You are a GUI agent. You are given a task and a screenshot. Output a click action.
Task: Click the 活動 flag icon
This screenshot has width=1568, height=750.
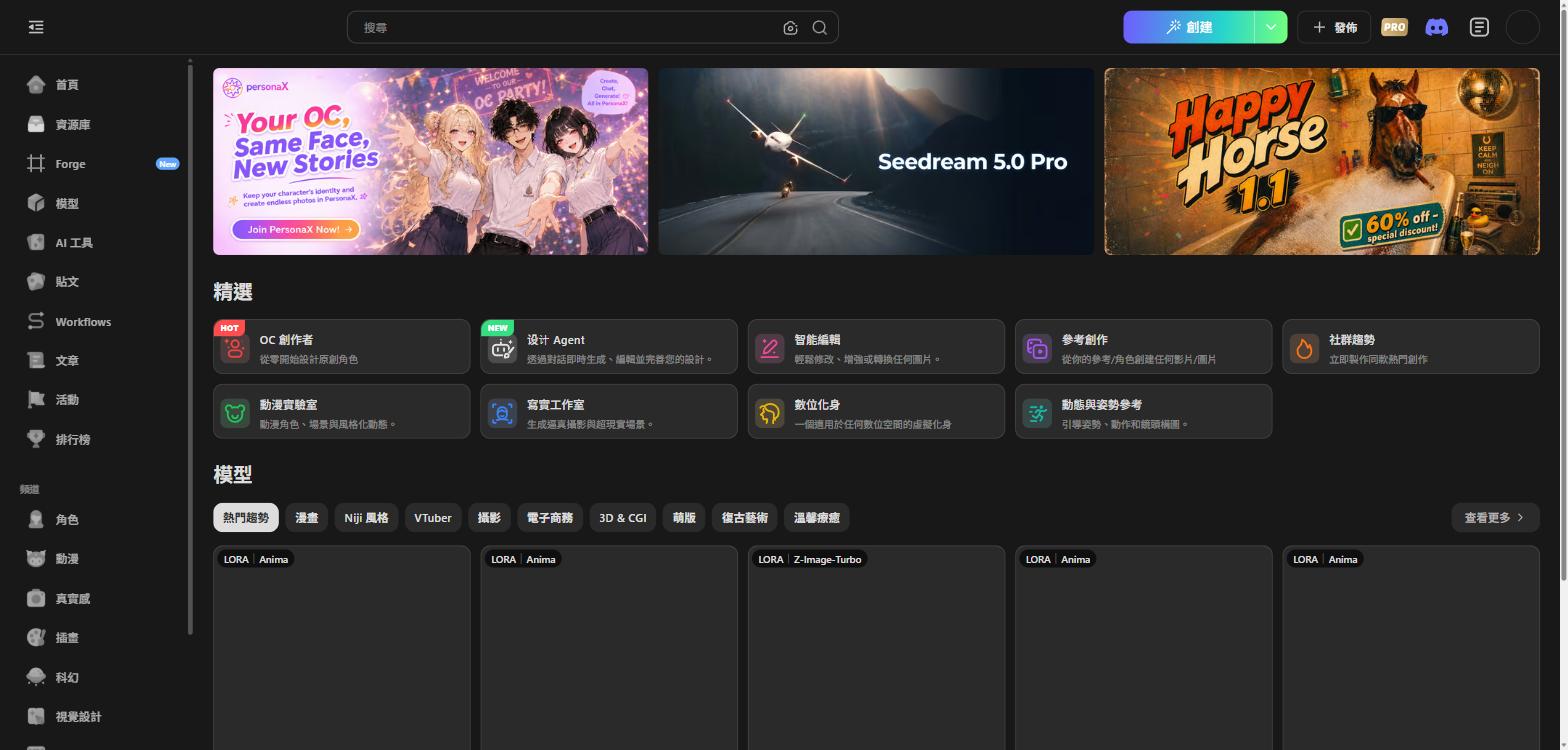point(36,399)
